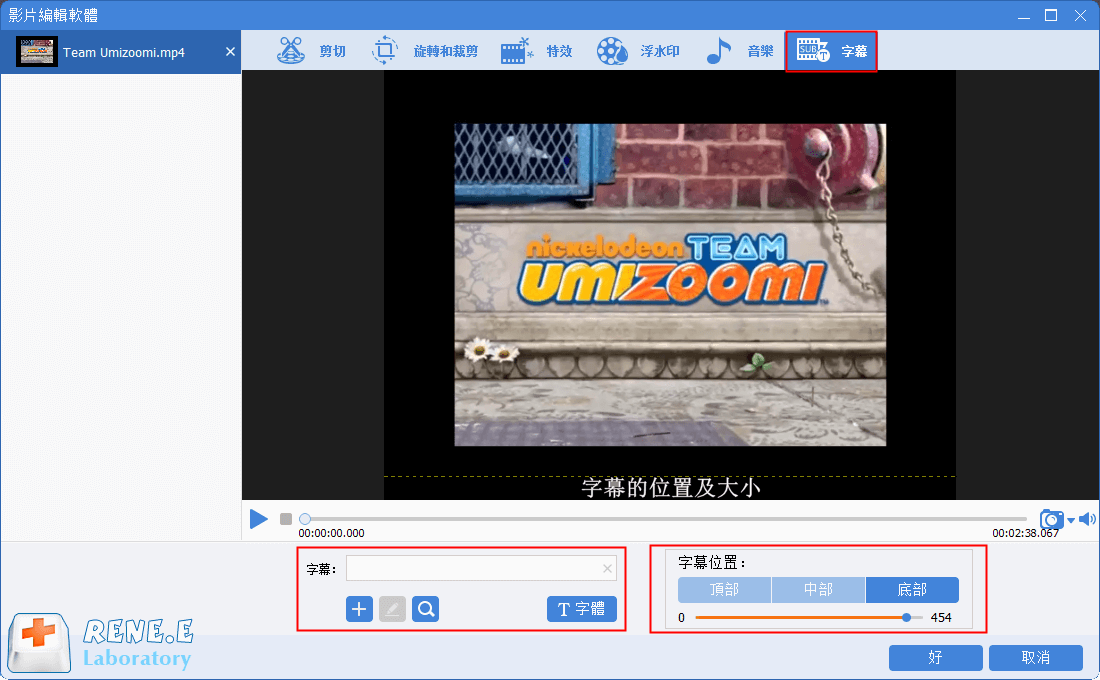The height and width of the screenshot is (680, 1100).
Task: Click the scissors icon in toolbar
Action: 290,51
